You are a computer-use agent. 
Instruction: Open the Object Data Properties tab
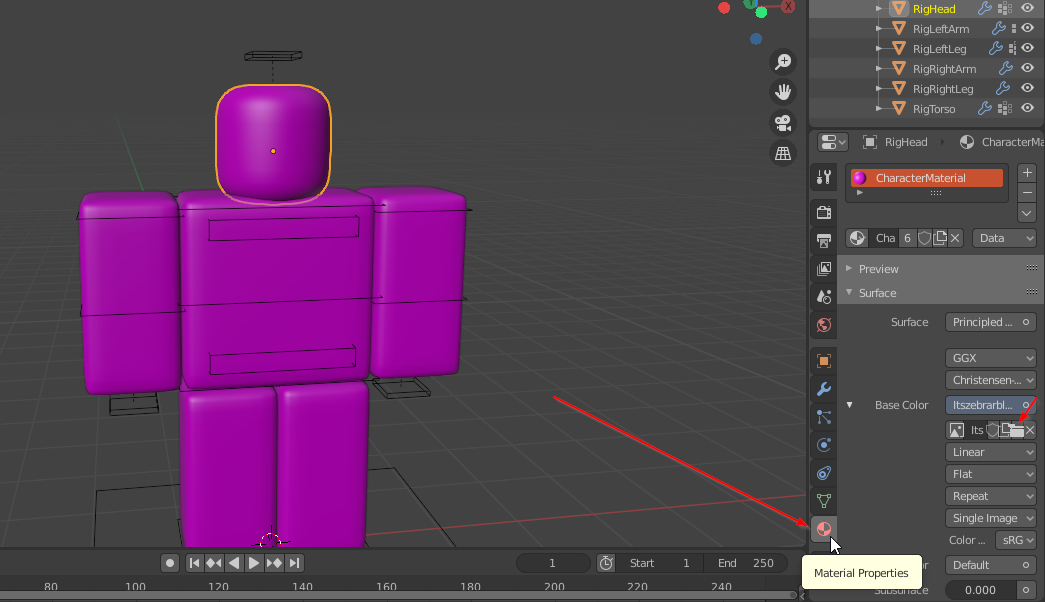[x=824, y=501]
